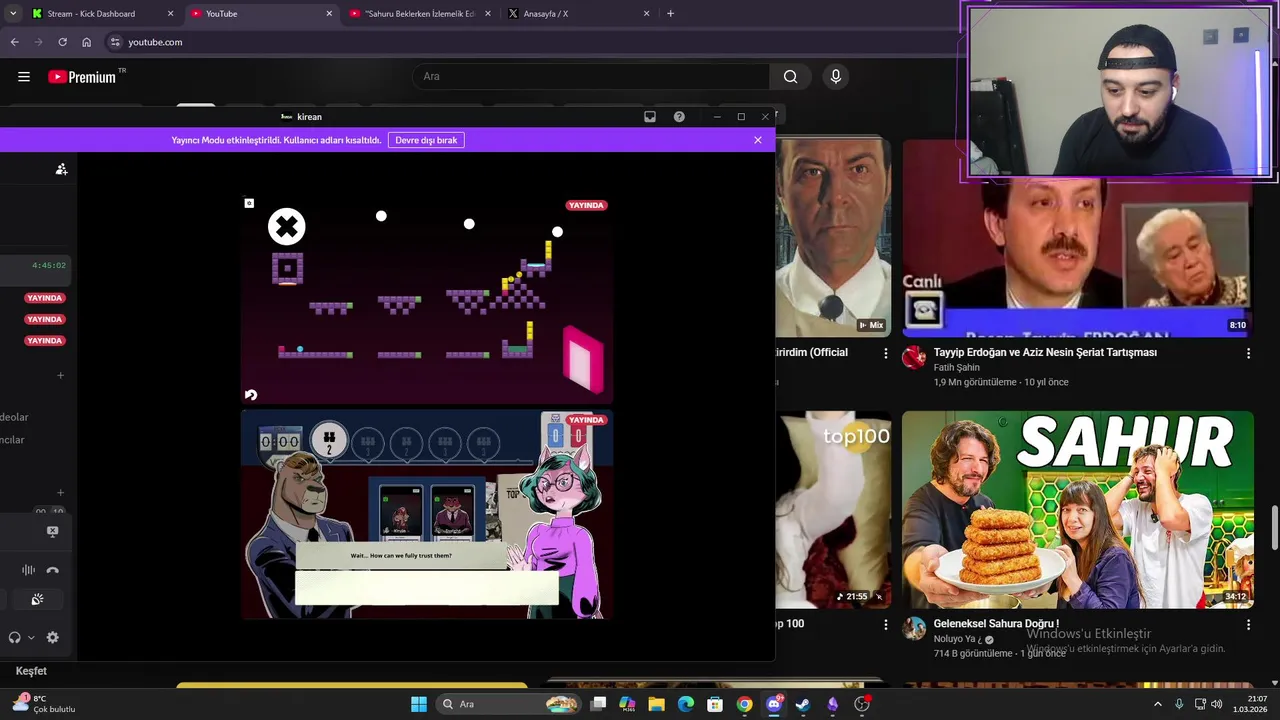The image size is (1280, 720).
Task: Open Discord user settings gear
Action: tap(53, 637)
